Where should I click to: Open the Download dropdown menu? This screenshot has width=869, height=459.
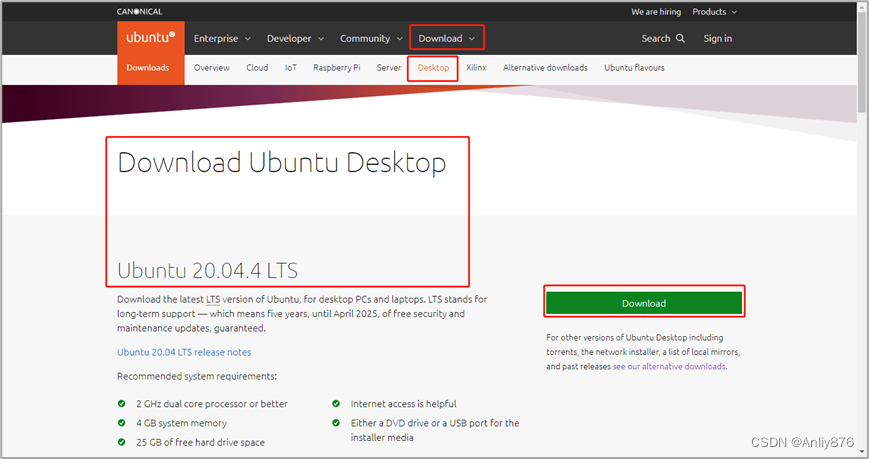[x=446, y=38]
